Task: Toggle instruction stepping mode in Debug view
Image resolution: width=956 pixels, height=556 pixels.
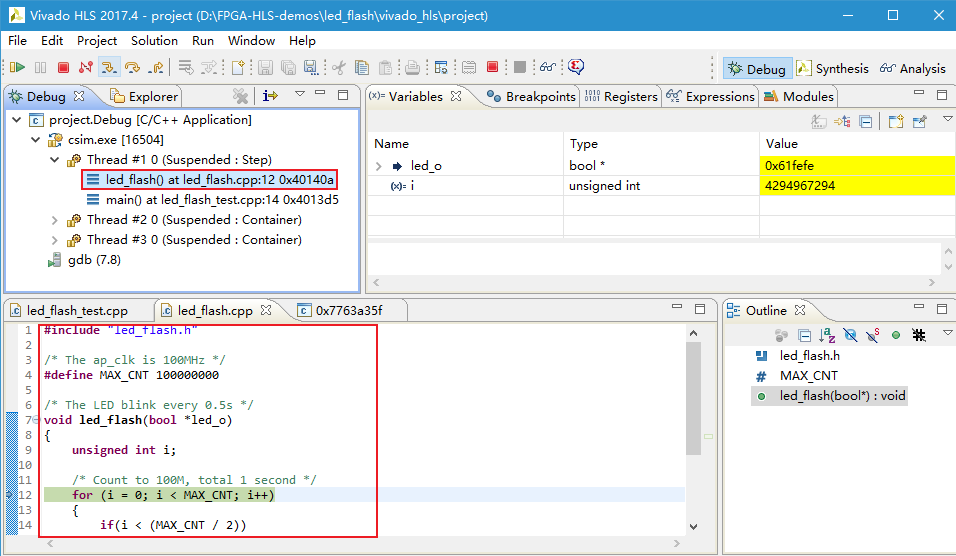Action: (x=270, y=96)
